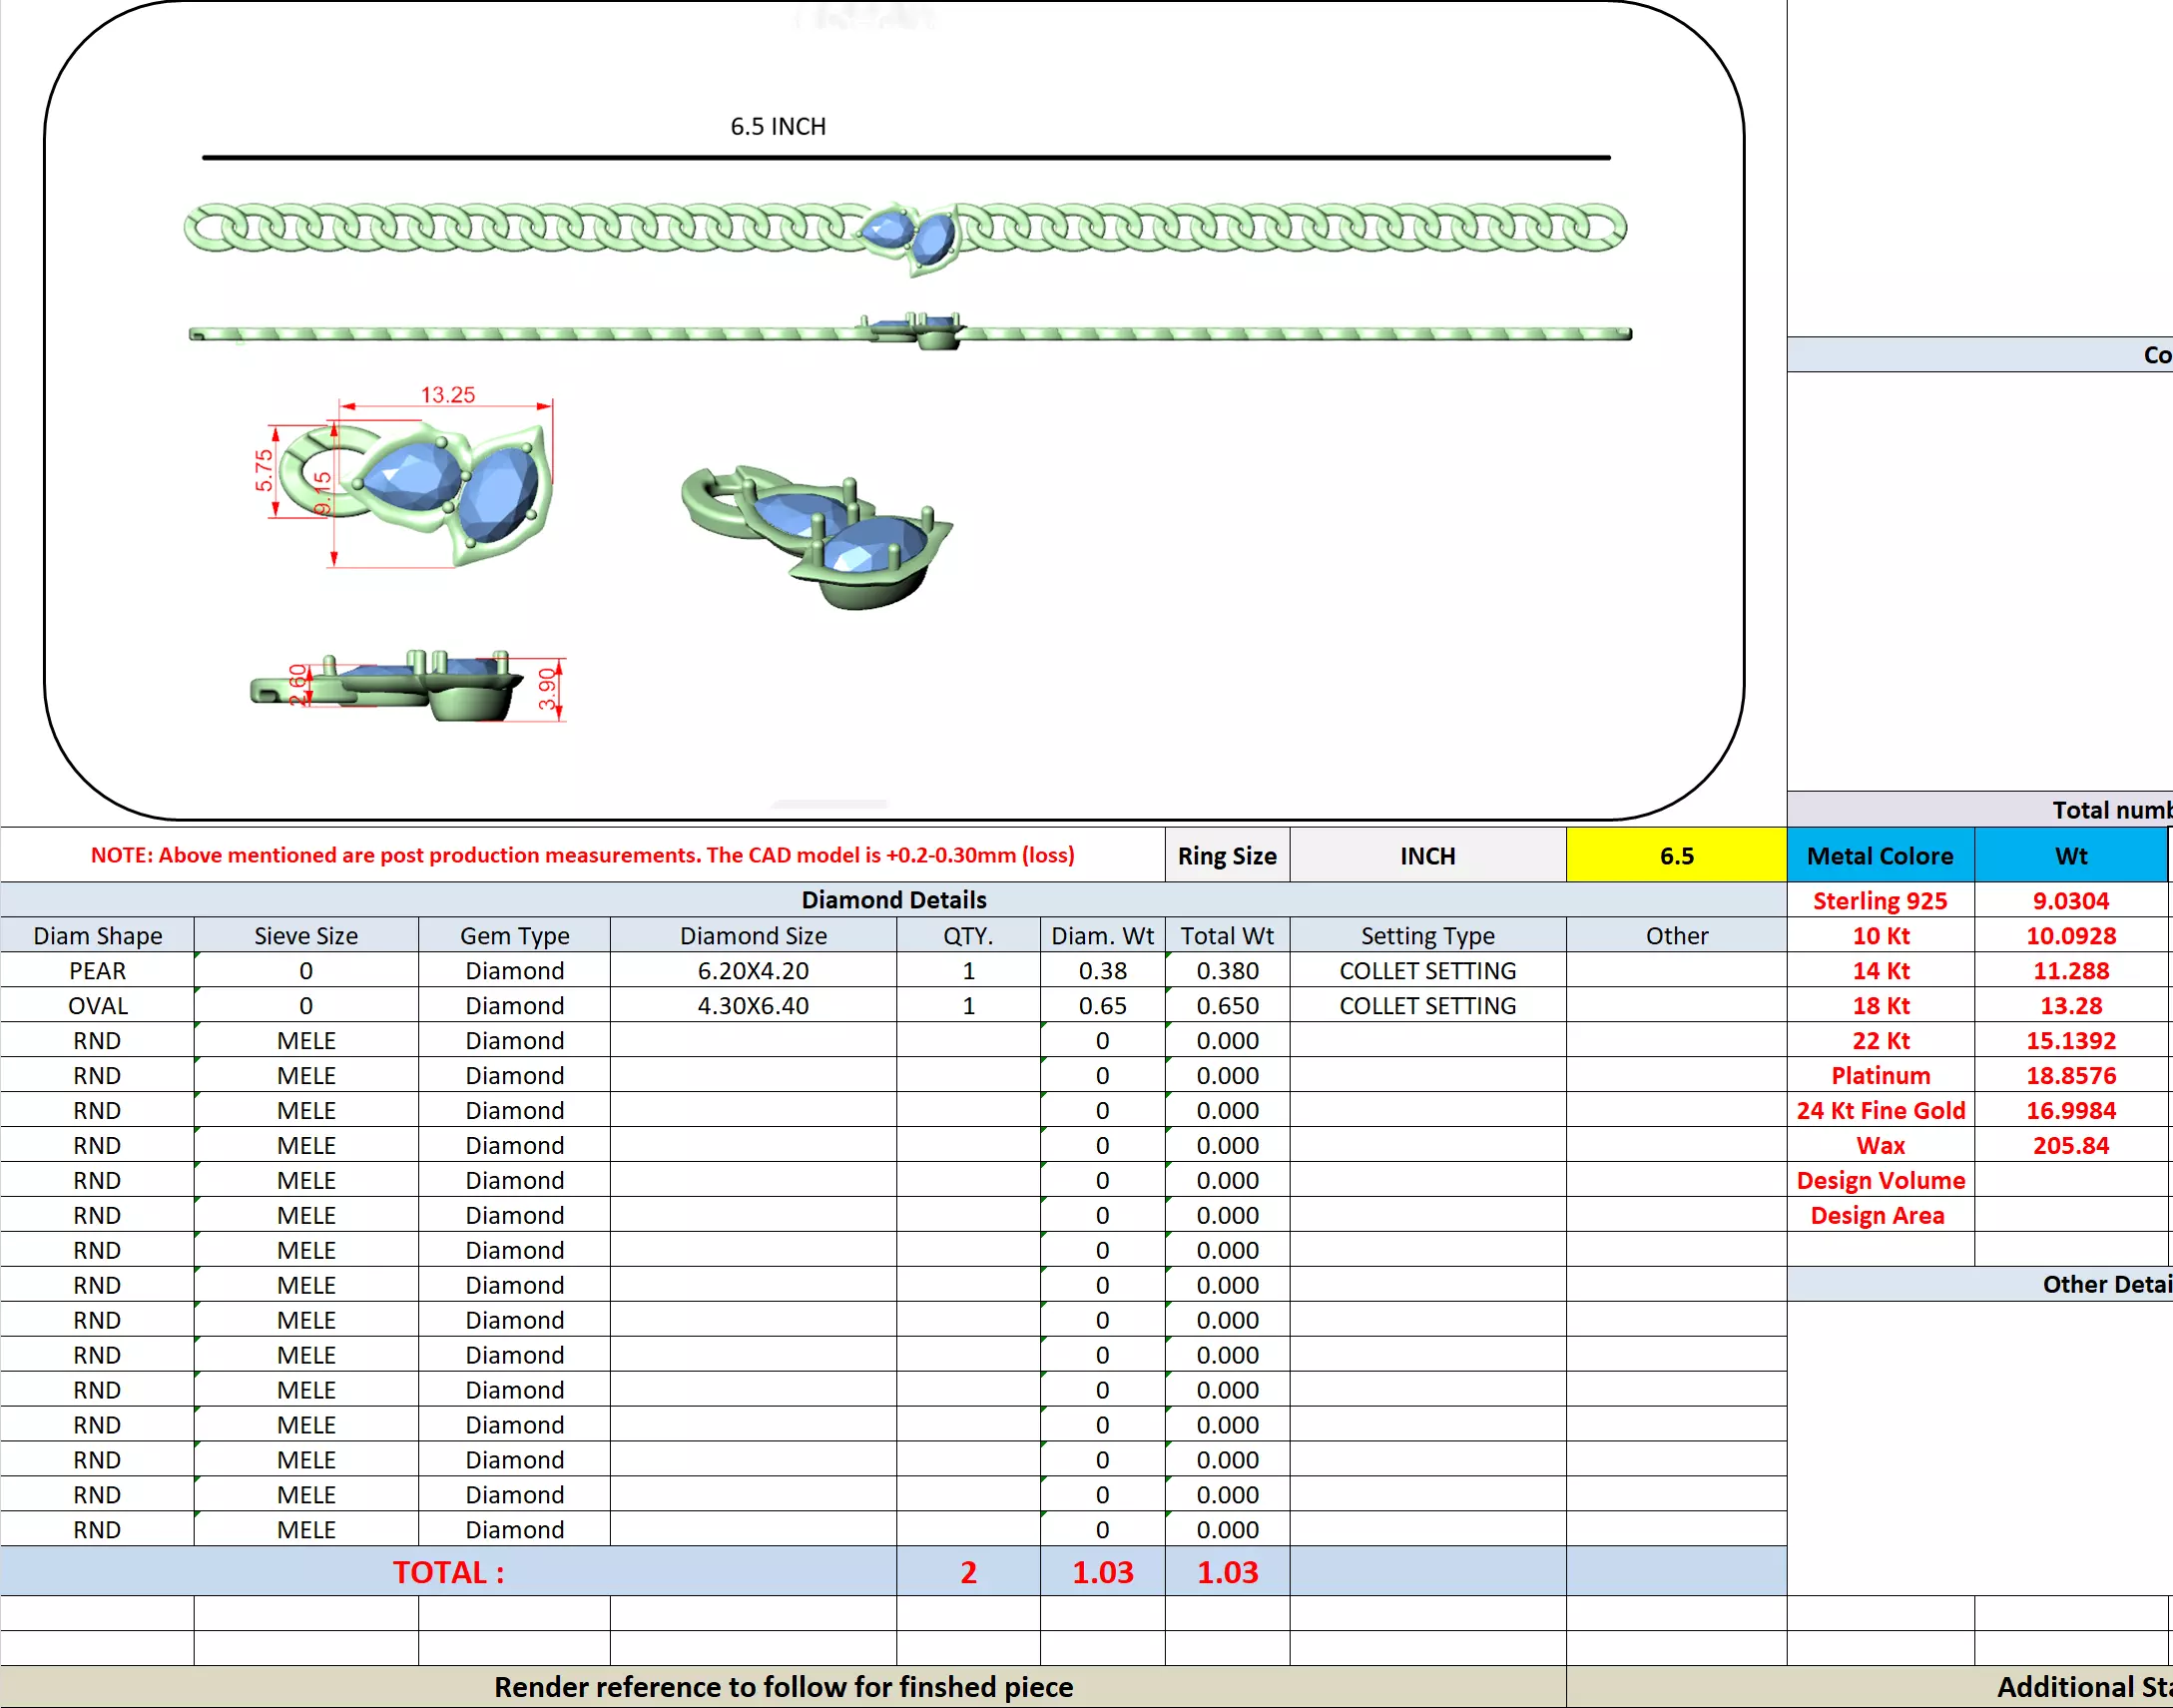This screenshot has height=1708, width=2173.
Task: Select the Metal Colore header cell
Action: tap(1880, 856)
